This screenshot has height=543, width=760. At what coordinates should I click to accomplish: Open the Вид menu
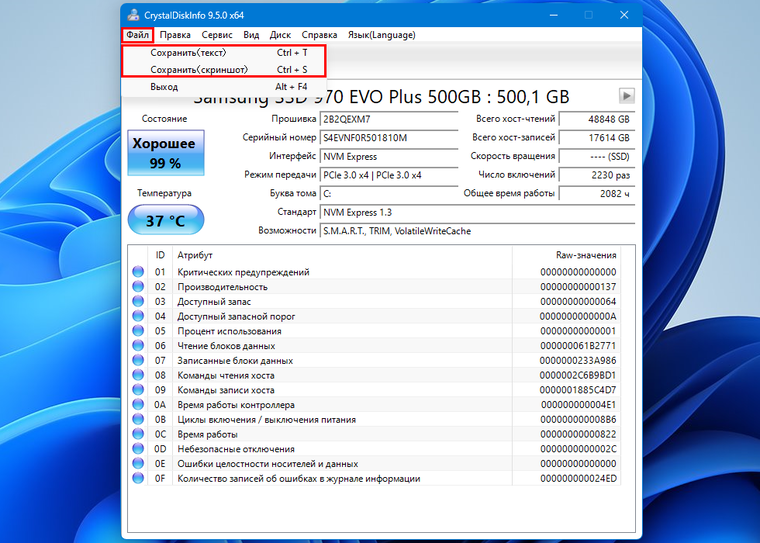tap(251, 35)
